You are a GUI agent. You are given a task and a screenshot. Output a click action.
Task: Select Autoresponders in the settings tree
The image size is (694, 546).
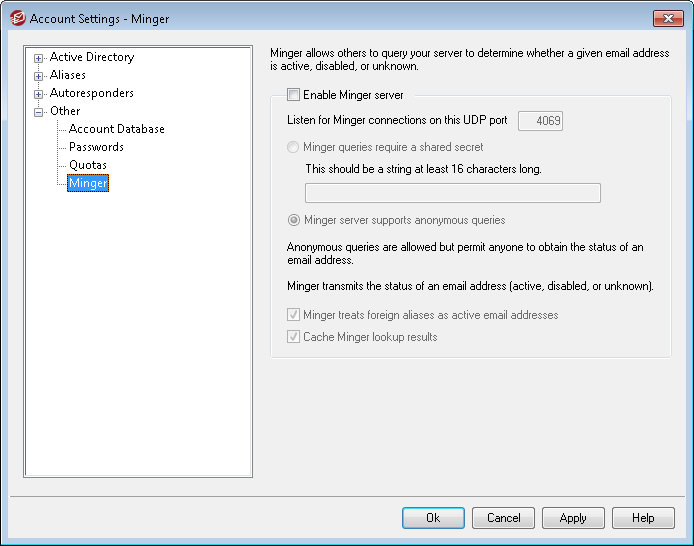tap(91, 94)
